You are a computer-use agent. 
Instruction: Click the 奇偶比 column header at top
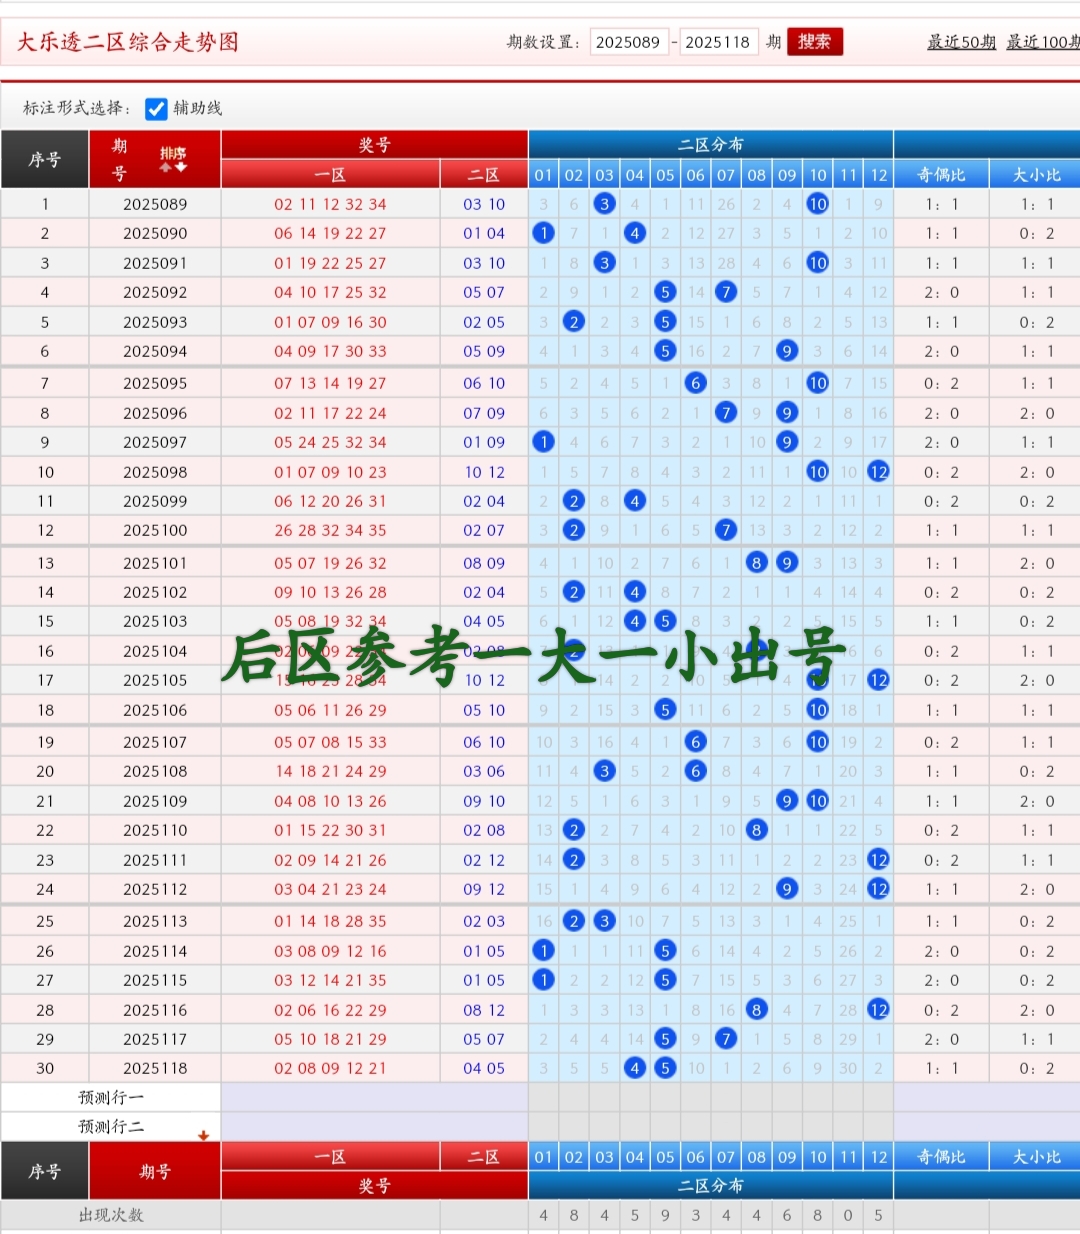coord(941,175)
